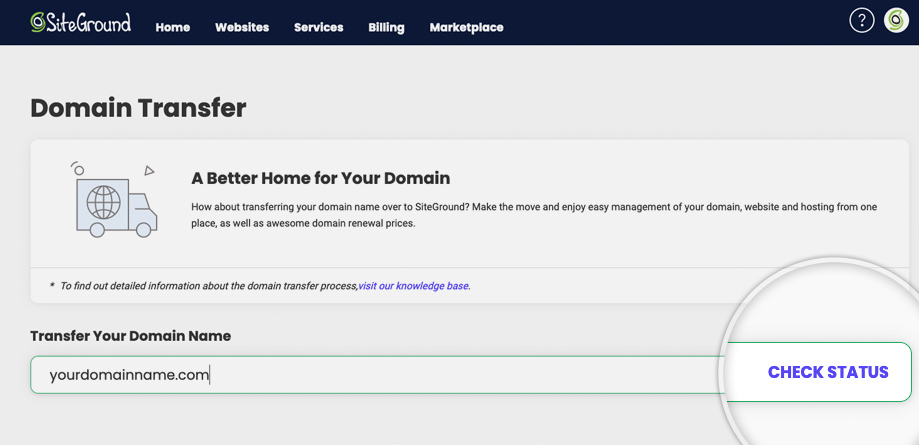Select 'A Better Home for Your Domain' heading
This screenshot has width=919, height=445.
tap(321, 178)
